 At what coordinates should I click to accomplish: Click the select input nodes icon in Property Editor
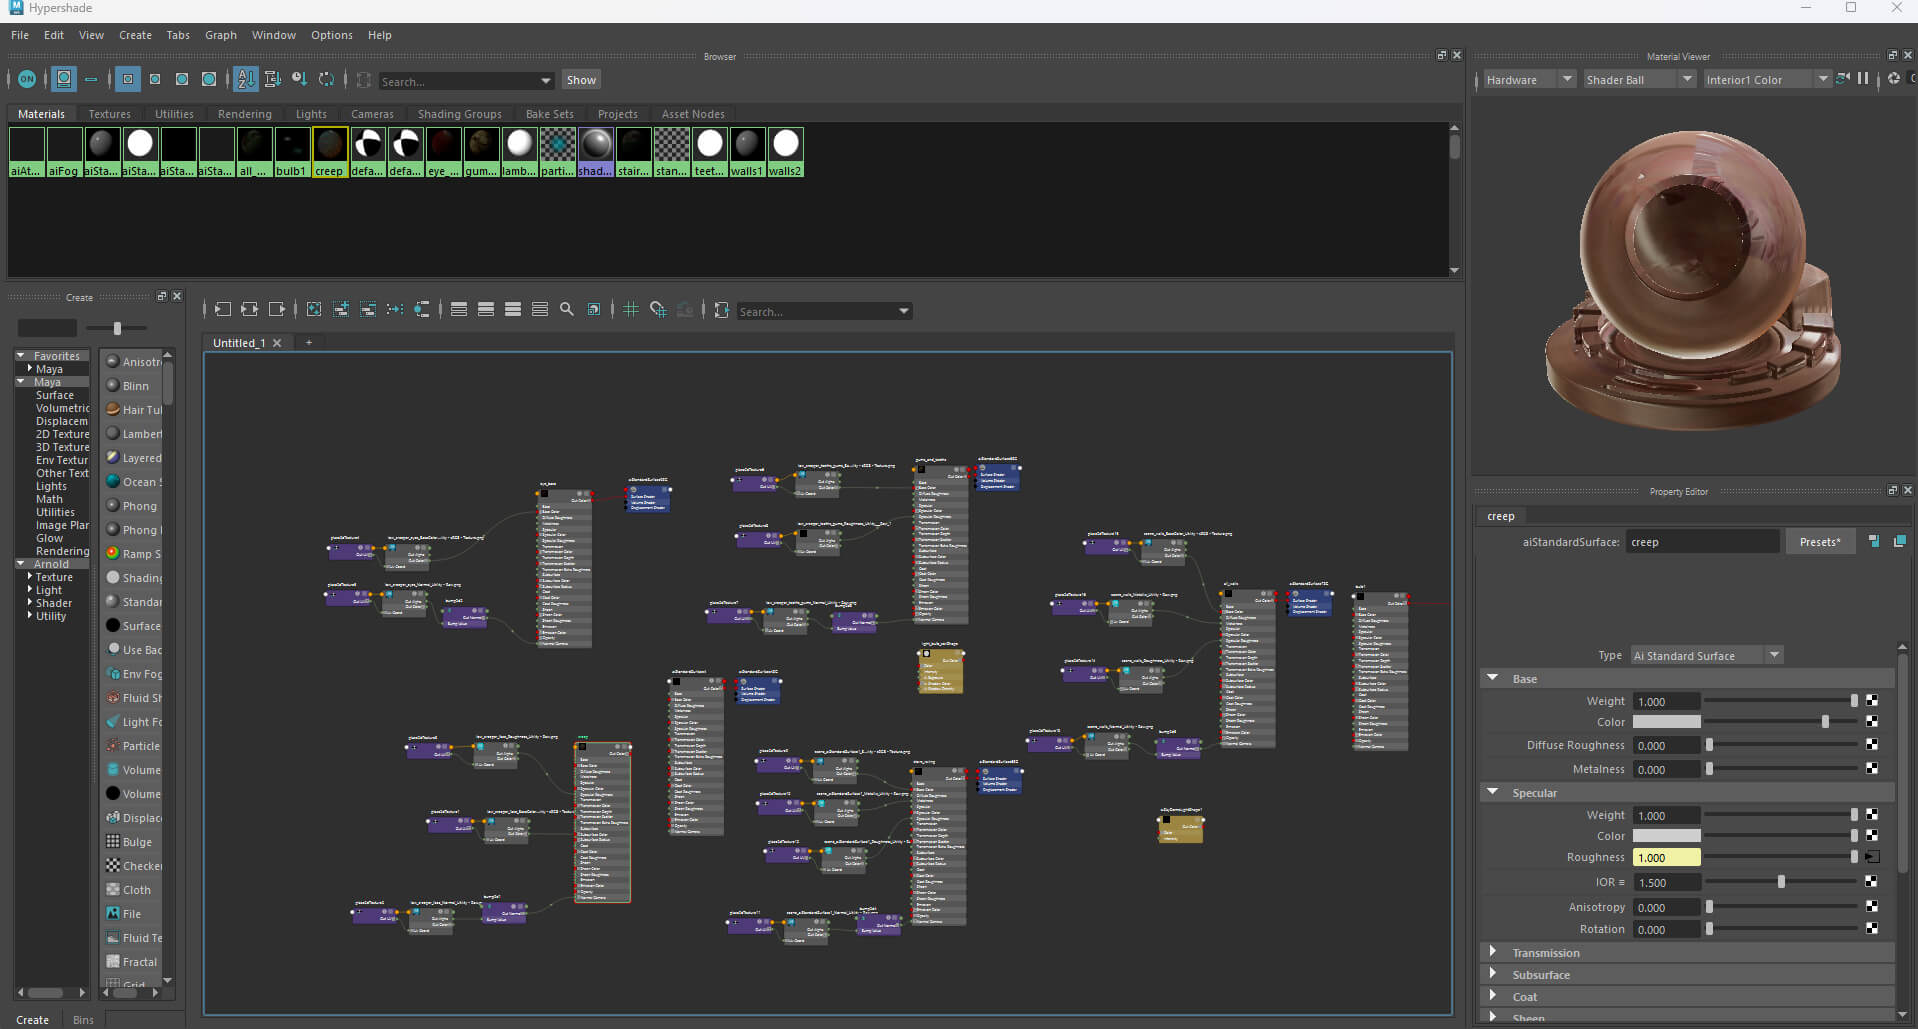1874,541
